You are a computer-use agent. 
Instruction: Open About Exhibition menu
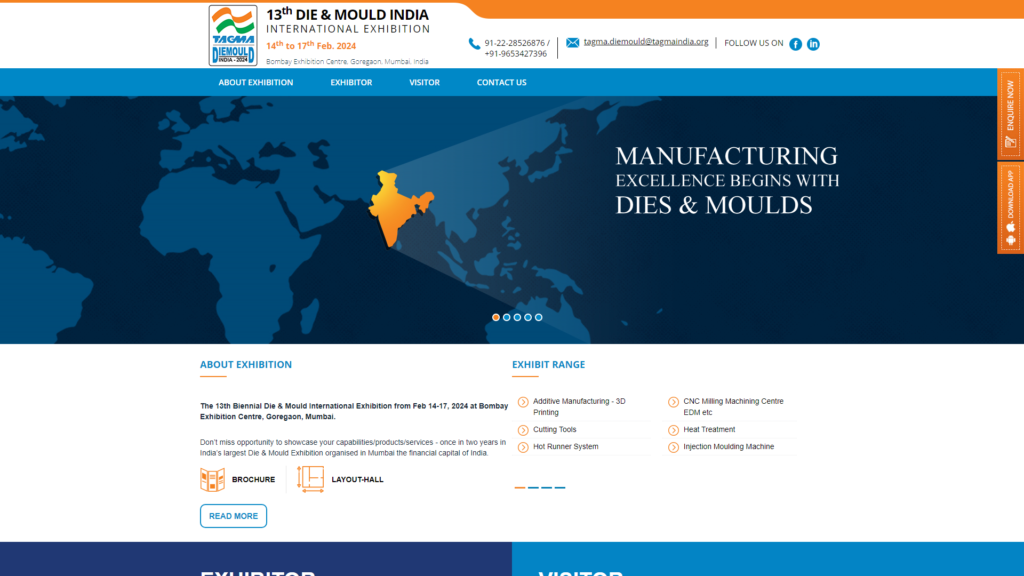pos(256,82)
